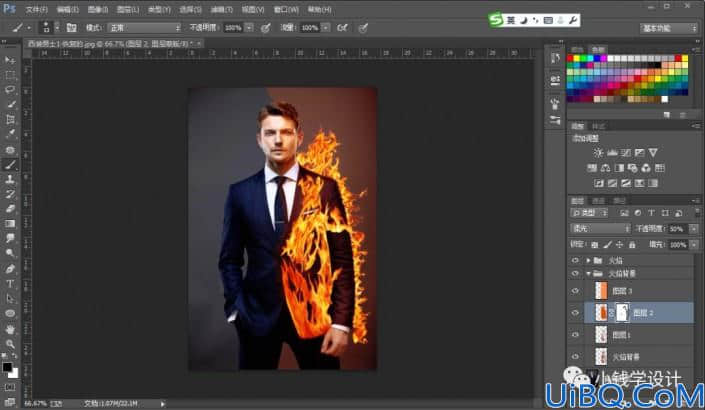Open layer opacity dropdown arrow
705x410 pixels.
(694, 229)
